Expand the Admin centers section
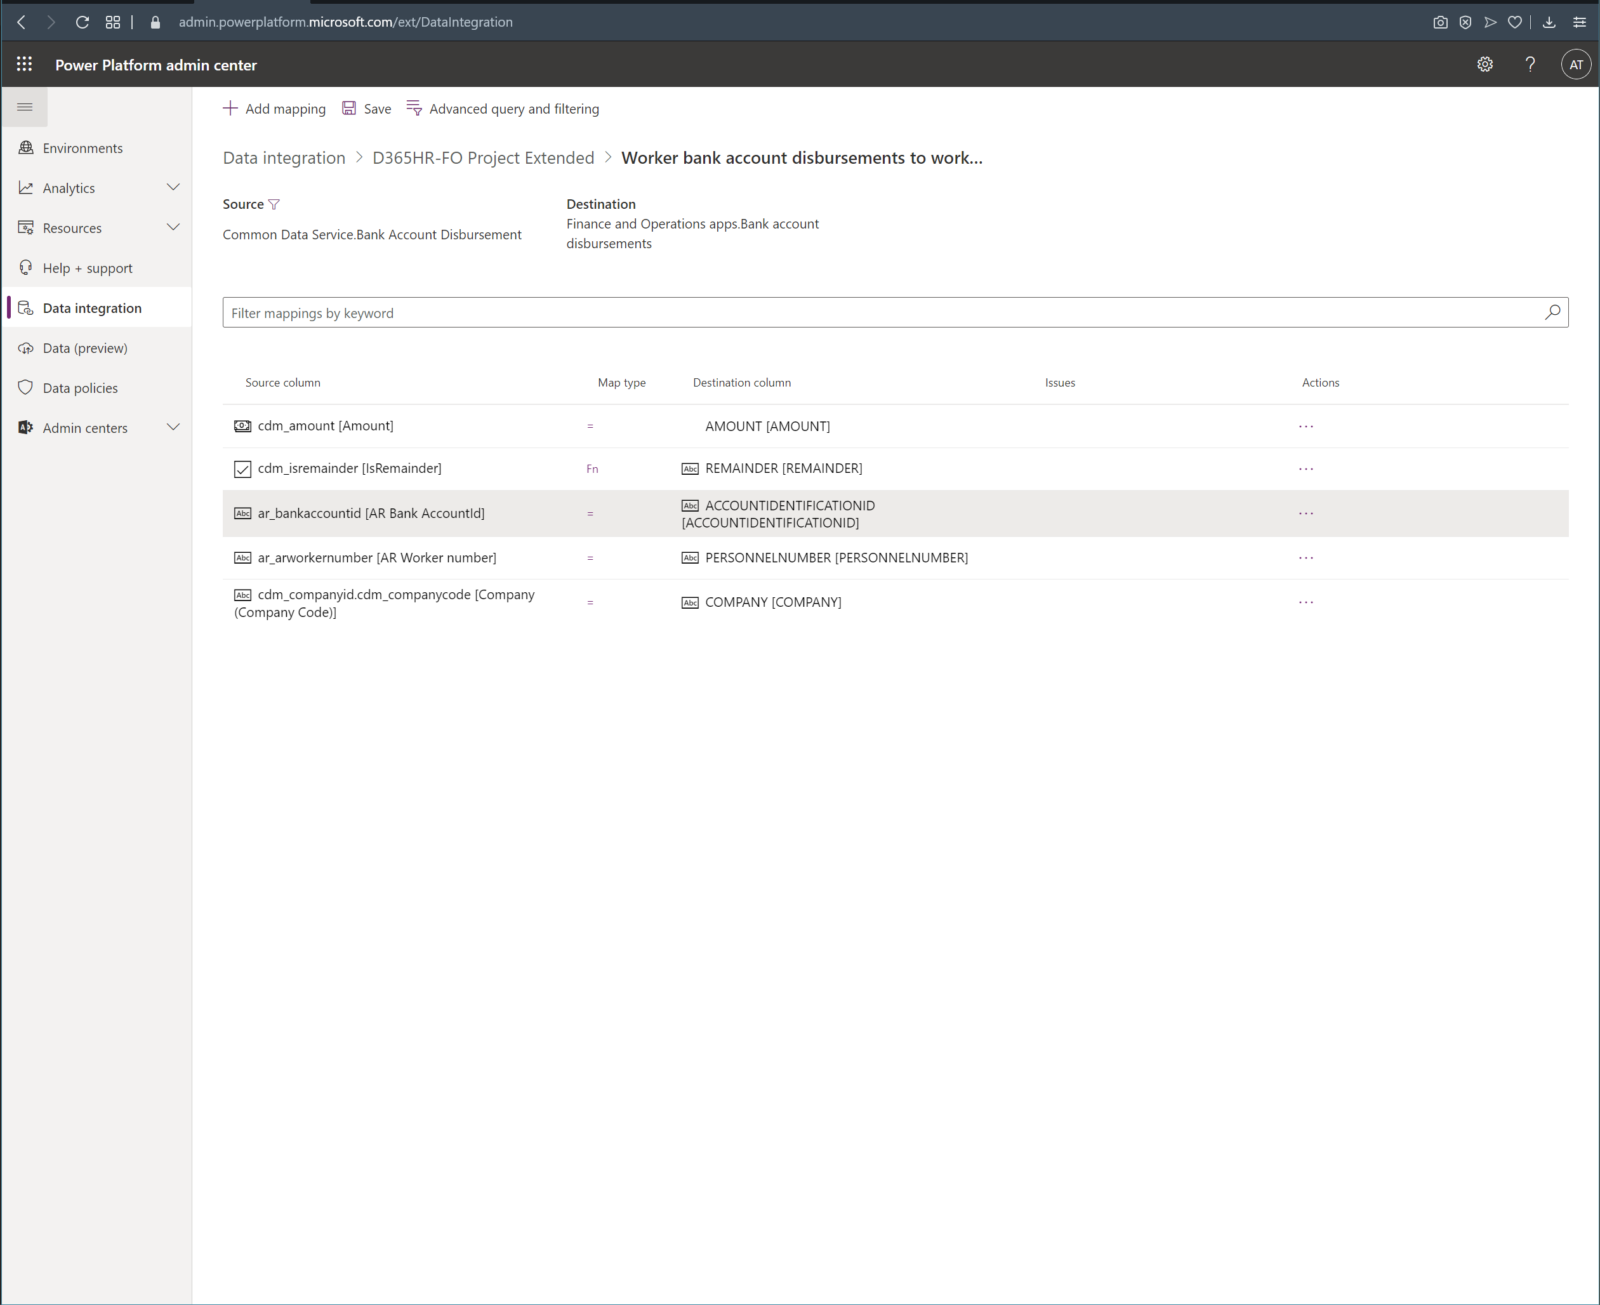 173,428
